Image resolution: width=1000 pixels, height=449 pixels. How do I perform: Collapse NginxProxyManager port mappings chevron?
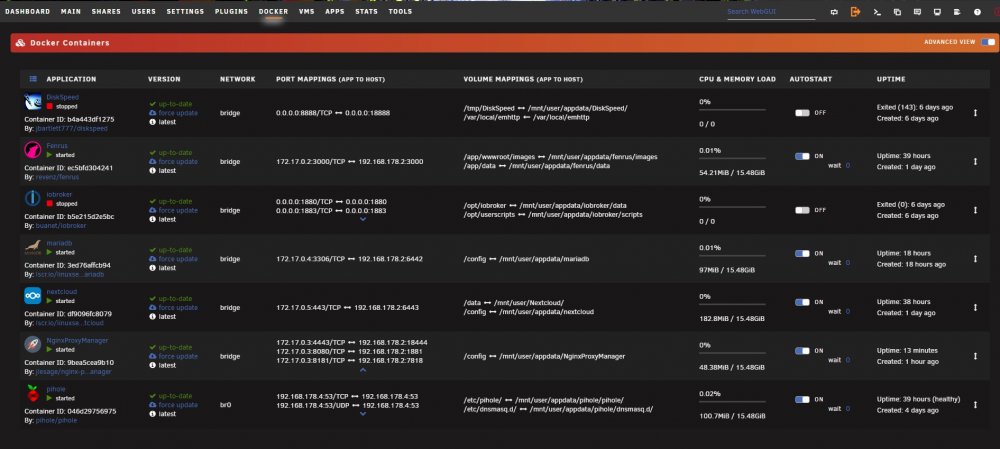point(363,369)
